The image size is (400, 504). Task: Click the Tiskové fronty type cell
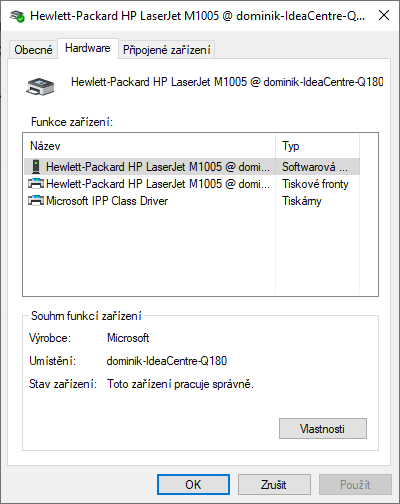tap(315, 184)
